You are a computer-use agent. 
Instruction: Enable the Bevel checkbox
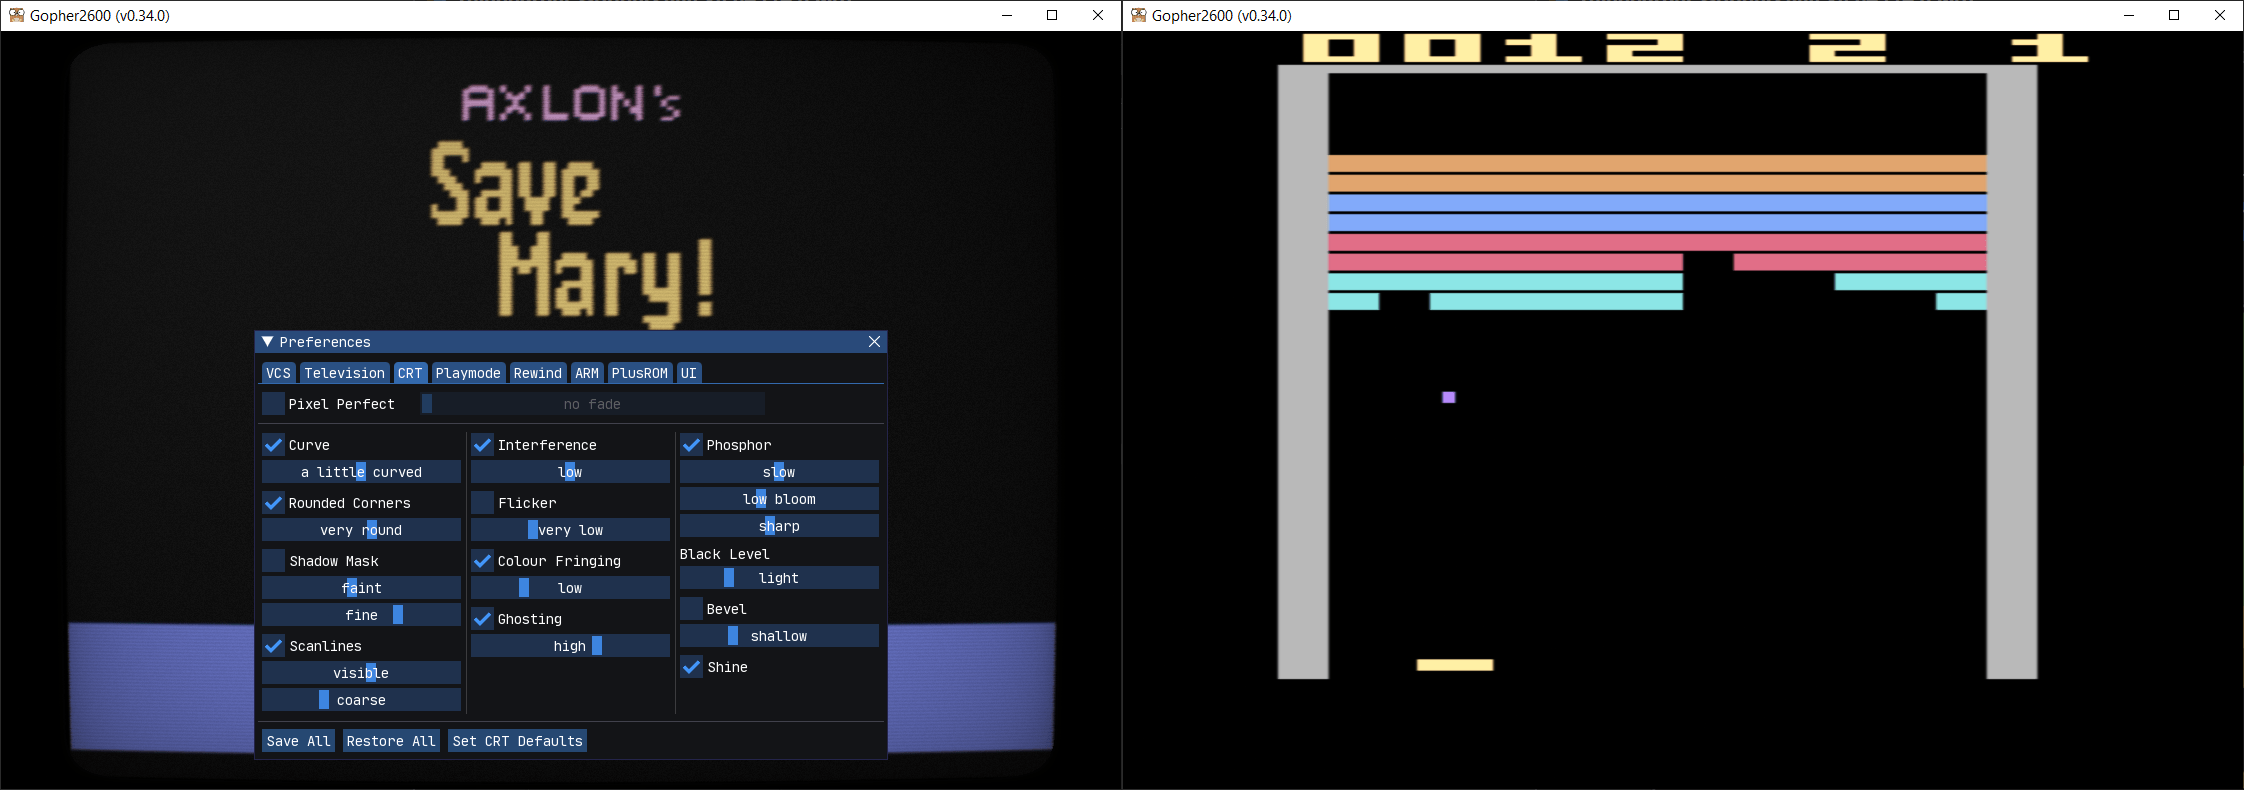click(x=691, y=609)
